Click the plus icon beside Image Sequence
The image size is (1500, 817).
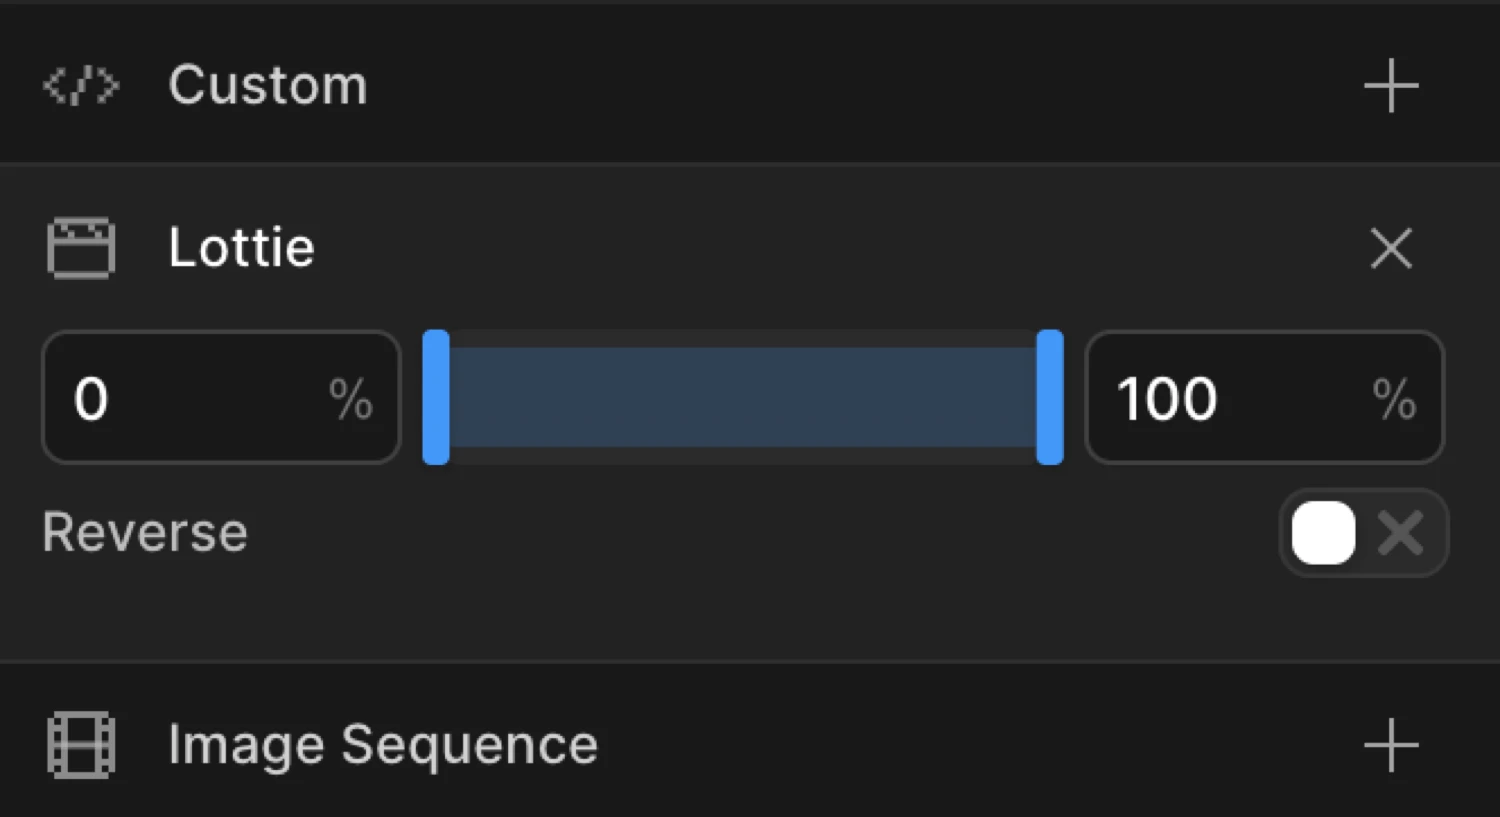coord(1390,744)
